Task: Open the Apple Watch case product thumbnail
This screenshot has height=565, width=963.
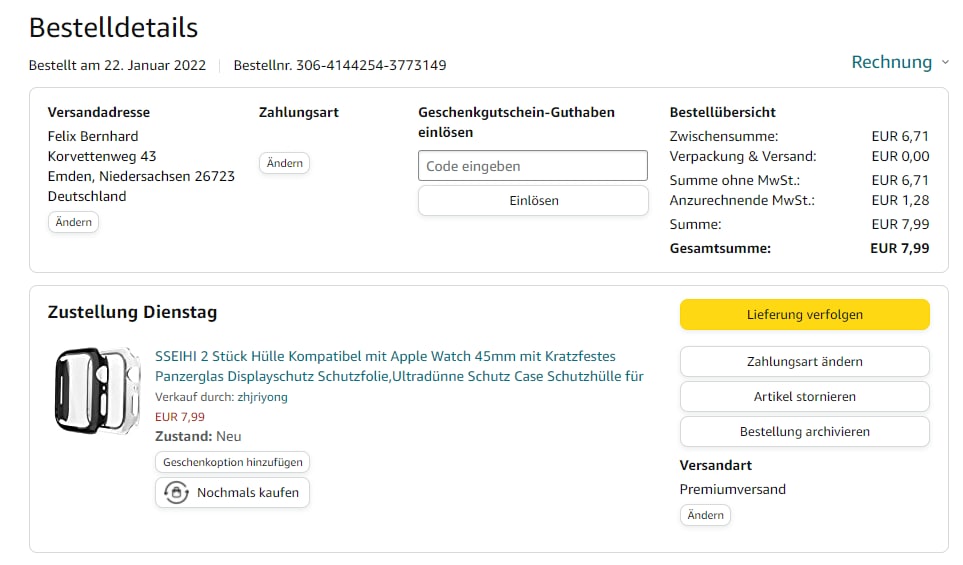Action: pyautogui.click(x=97, y=390)
